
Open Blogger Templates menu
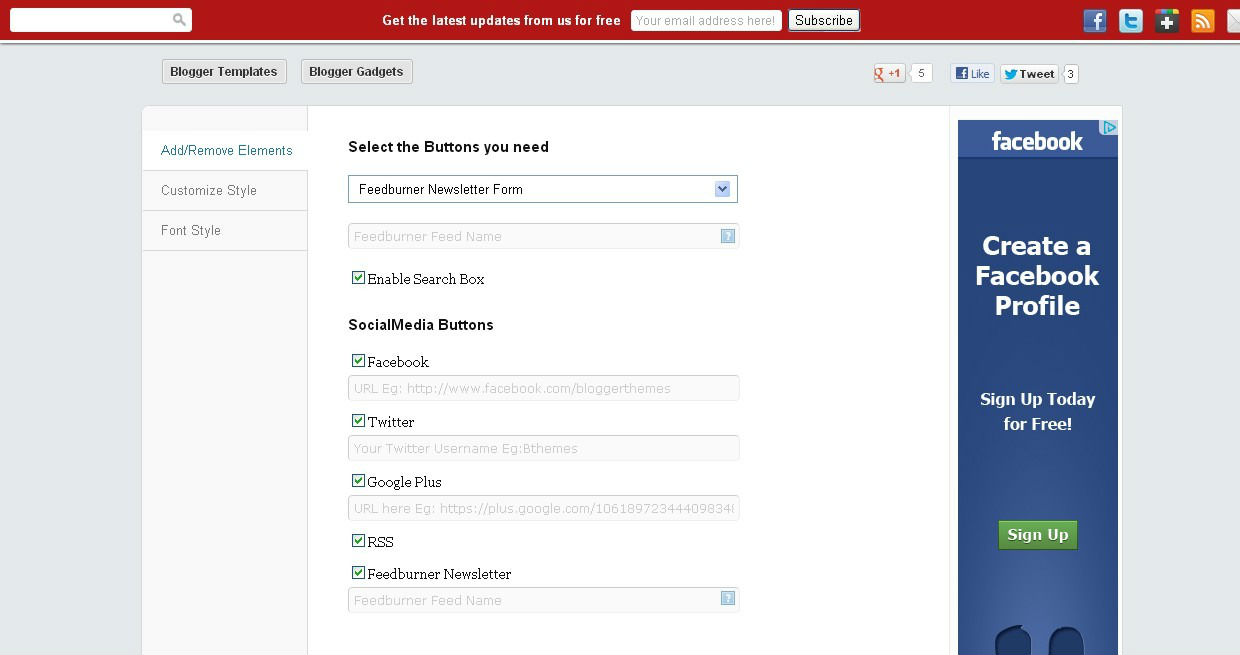(x=224, y=72)
